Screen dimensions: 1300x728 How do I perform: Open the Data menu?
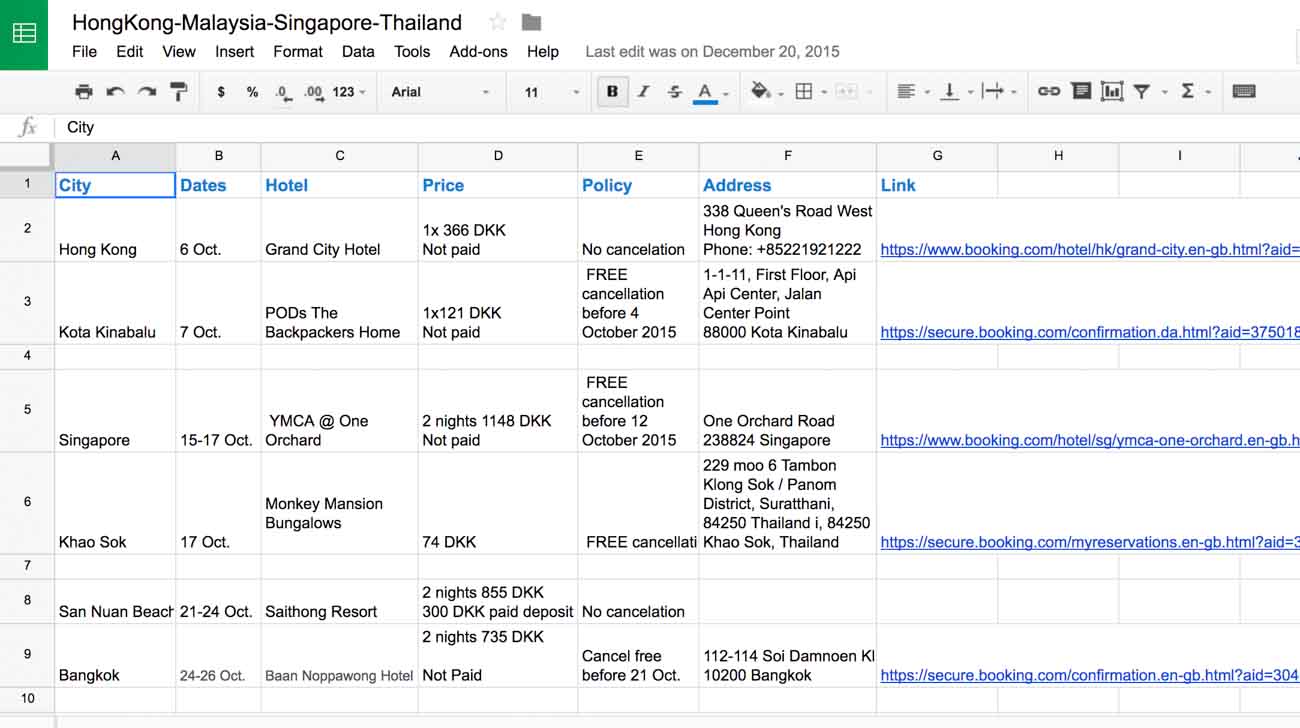pyautogui.click(x=358, y=52)
